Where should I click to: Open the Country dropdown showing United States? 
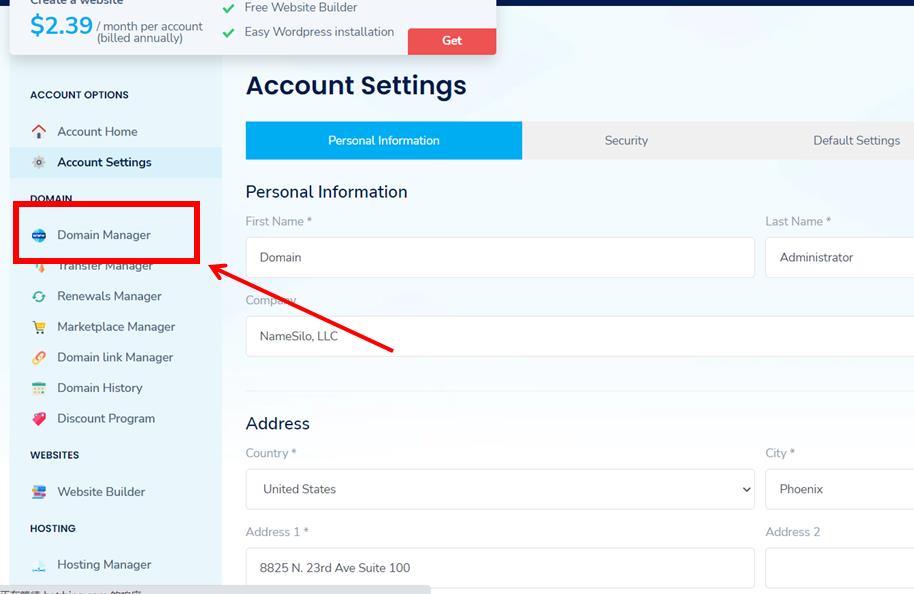[x=500, y=489]
